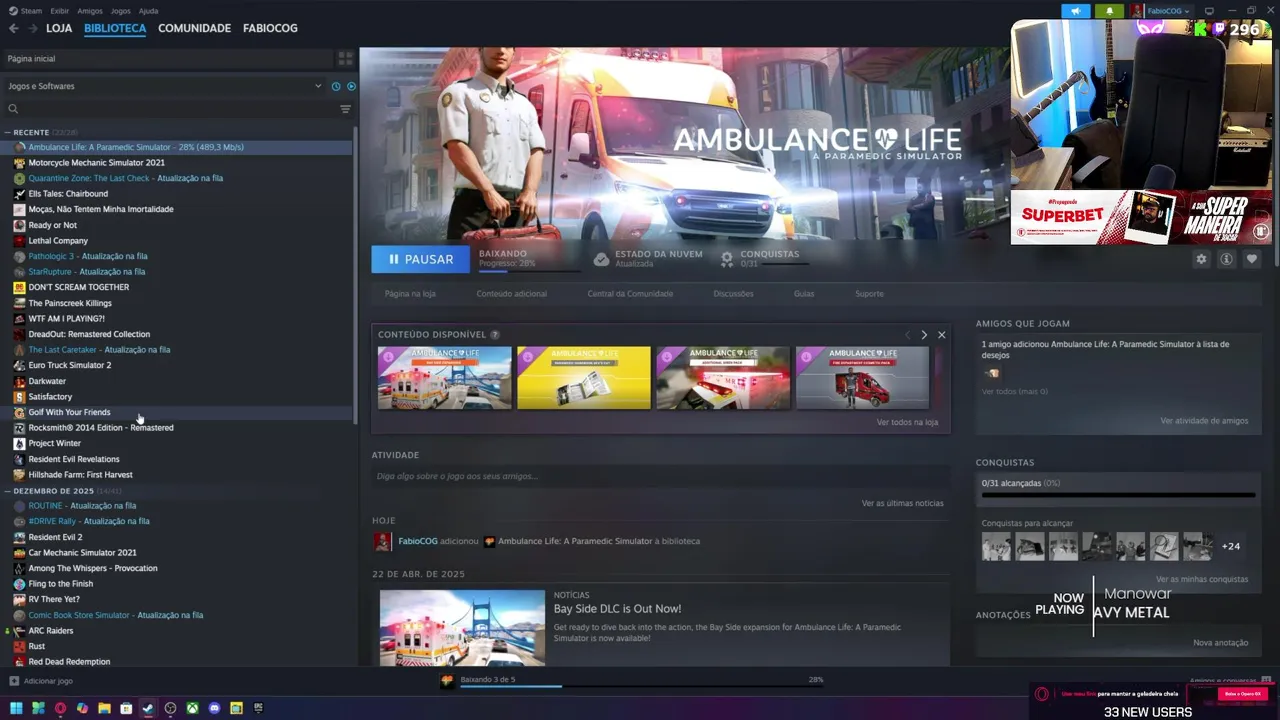This screenshot has width=1280, height=720.
Task: Open the Discussões tab
Action: [x=733, y=294]
